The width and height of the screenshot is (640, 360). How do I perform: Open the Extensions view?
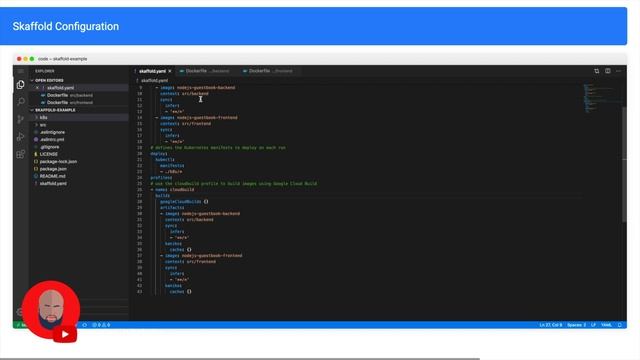point(20,154)
